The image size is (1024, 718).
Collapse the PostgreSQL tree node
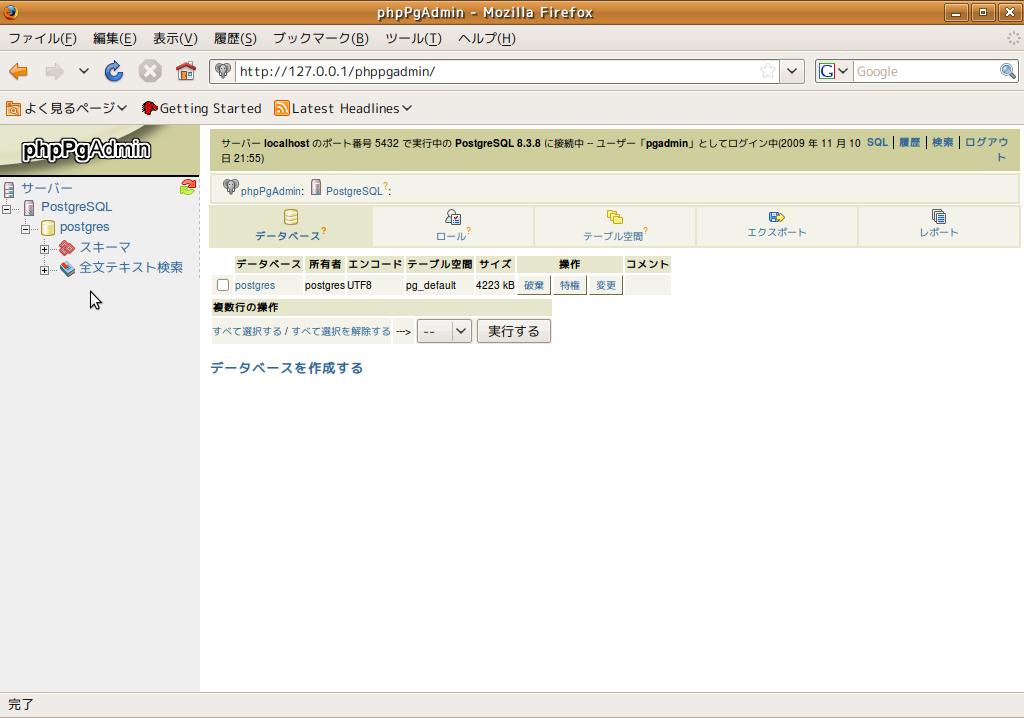tap(7, 209)
